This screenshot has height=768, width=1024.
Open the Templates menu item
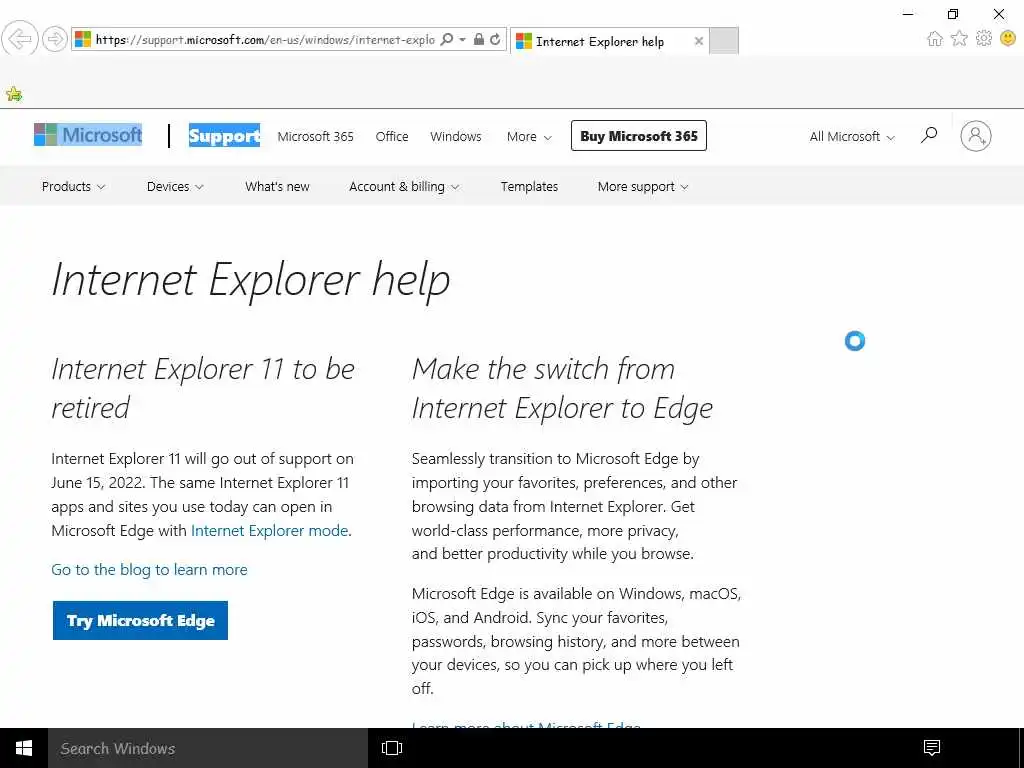point(529,186)
